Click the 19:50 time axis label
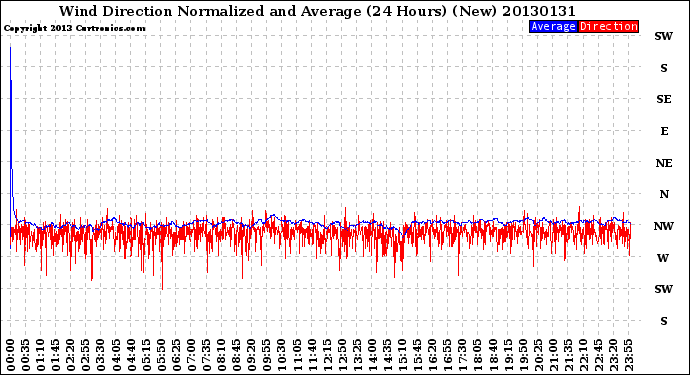This screenshot has width=690, height=375. click(523, 355)
